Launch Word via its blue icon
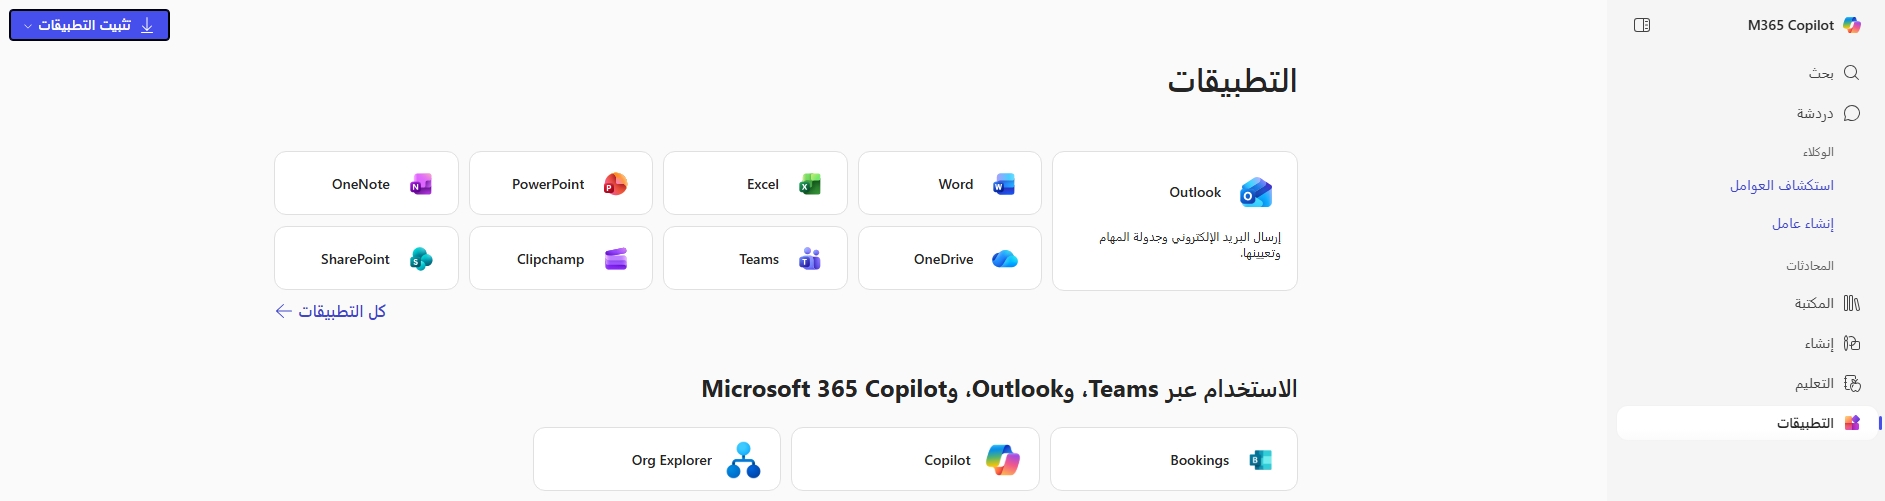Viewport: 1885px width, 501px height. pyautogui.click(x=1003, y=184)
